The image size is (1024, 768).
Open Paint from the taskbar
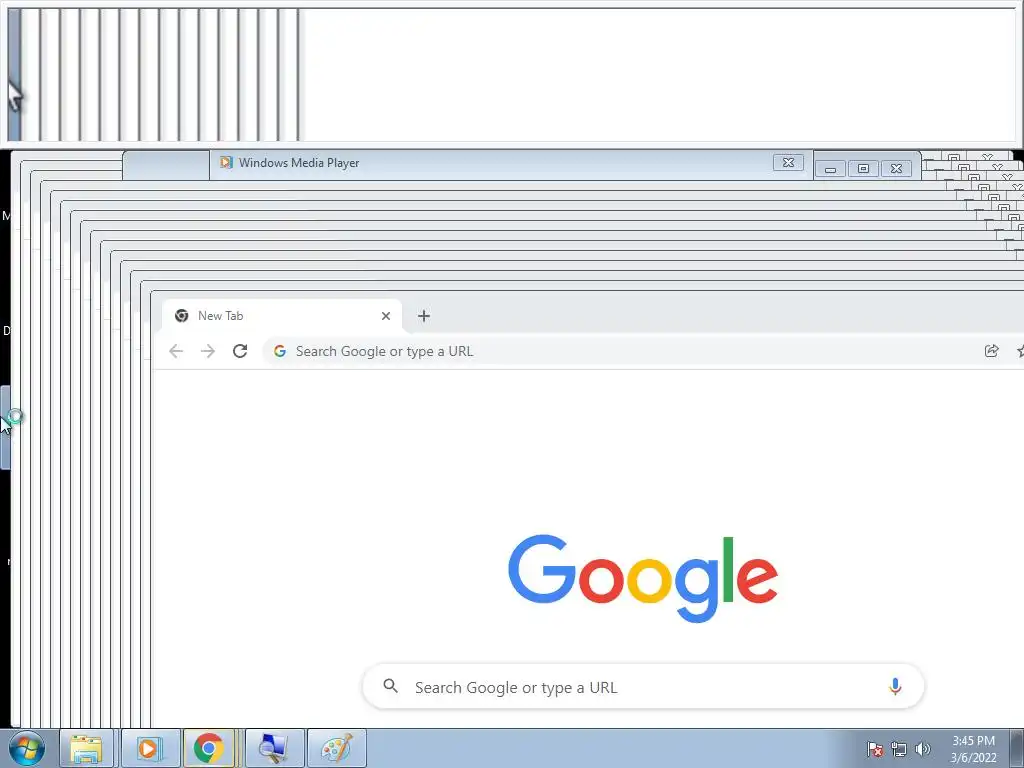point(337,748)
